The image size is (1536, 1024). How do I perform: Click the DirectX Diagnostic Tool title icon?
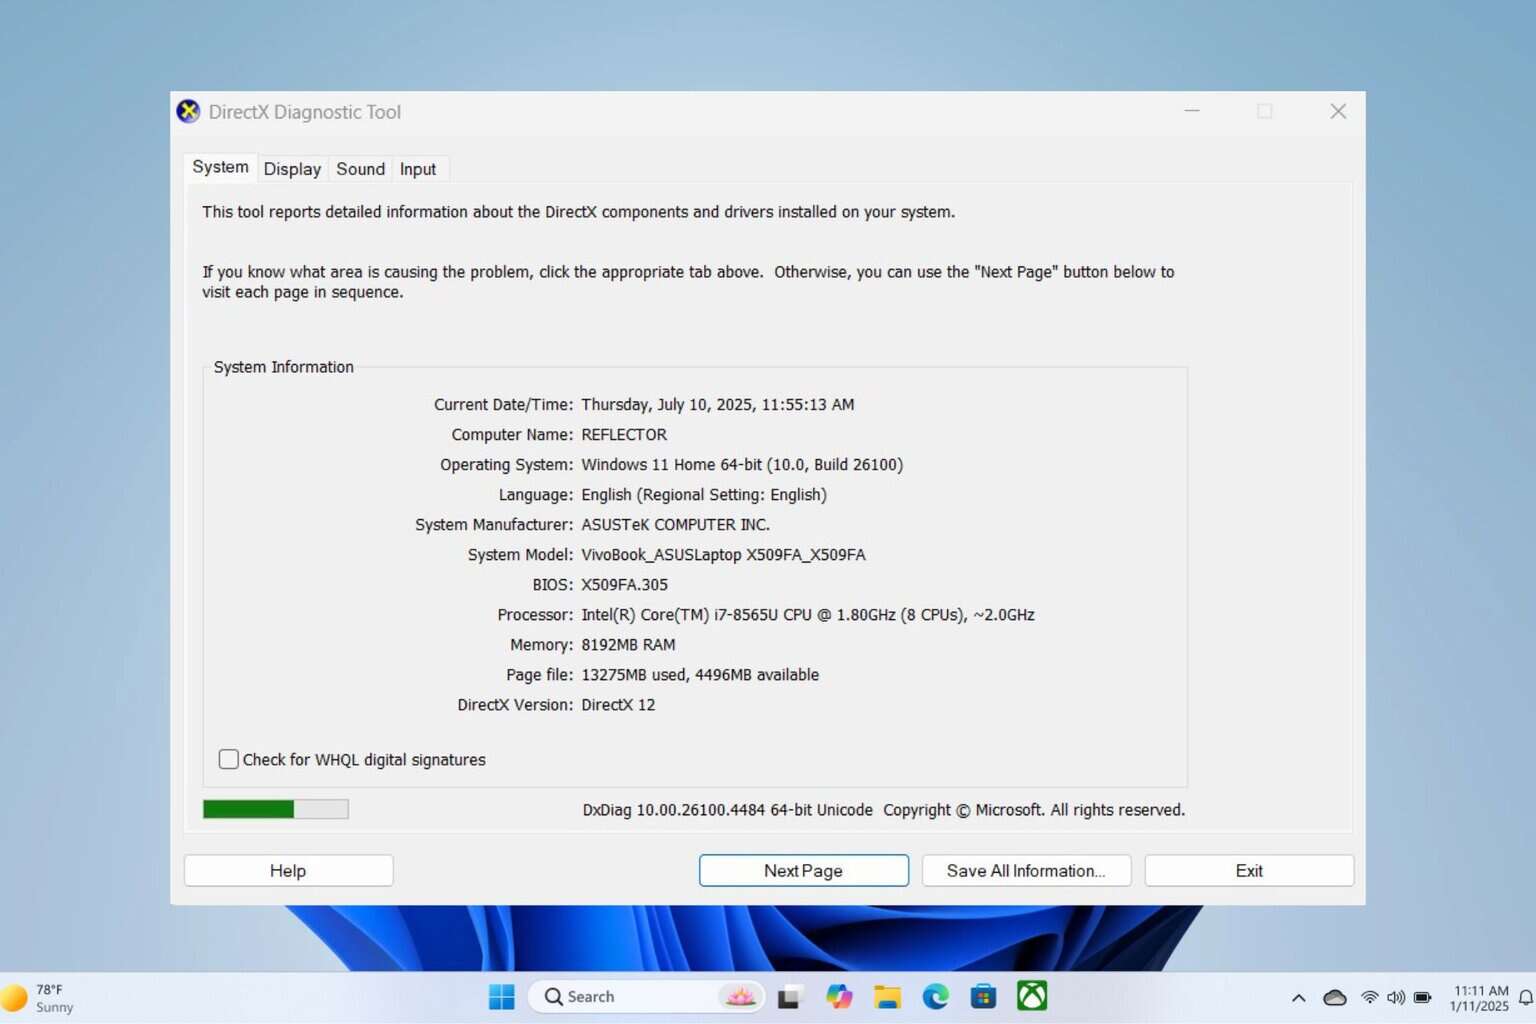(188, 111)
